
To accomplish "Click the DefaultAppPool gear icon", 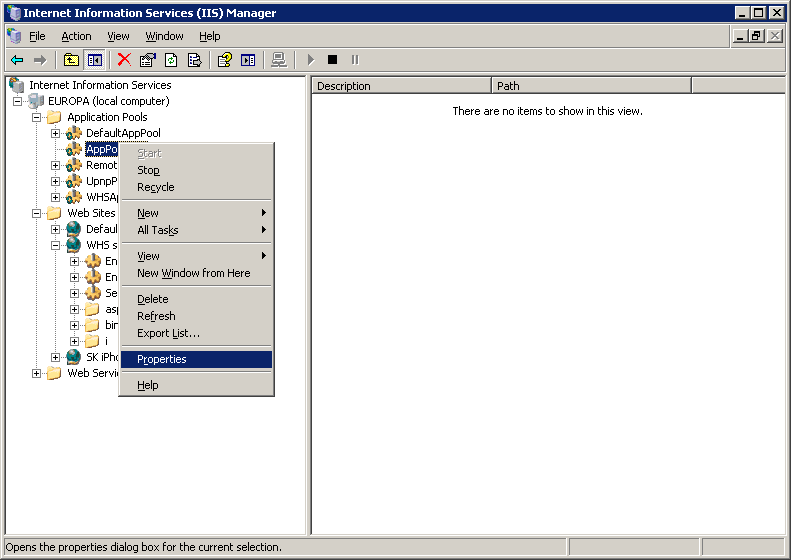I will click(x=74, y=133).
